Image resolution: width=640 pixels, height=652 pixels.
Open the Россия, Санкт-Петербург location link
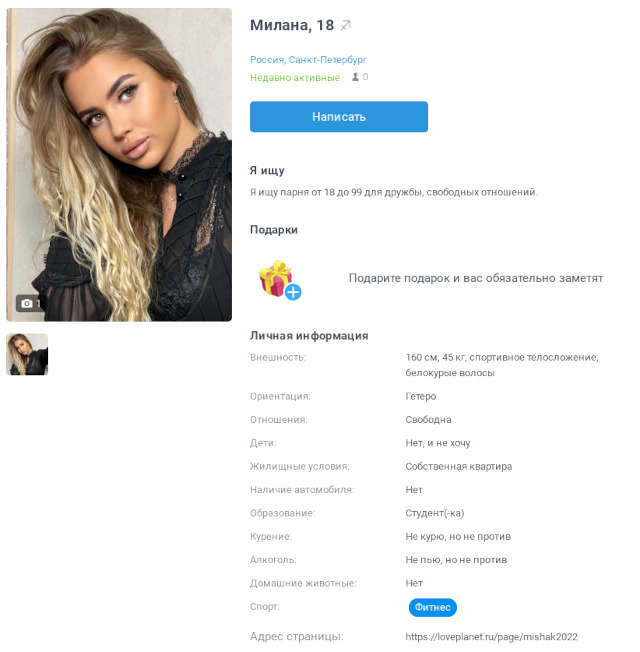point(309,60)
